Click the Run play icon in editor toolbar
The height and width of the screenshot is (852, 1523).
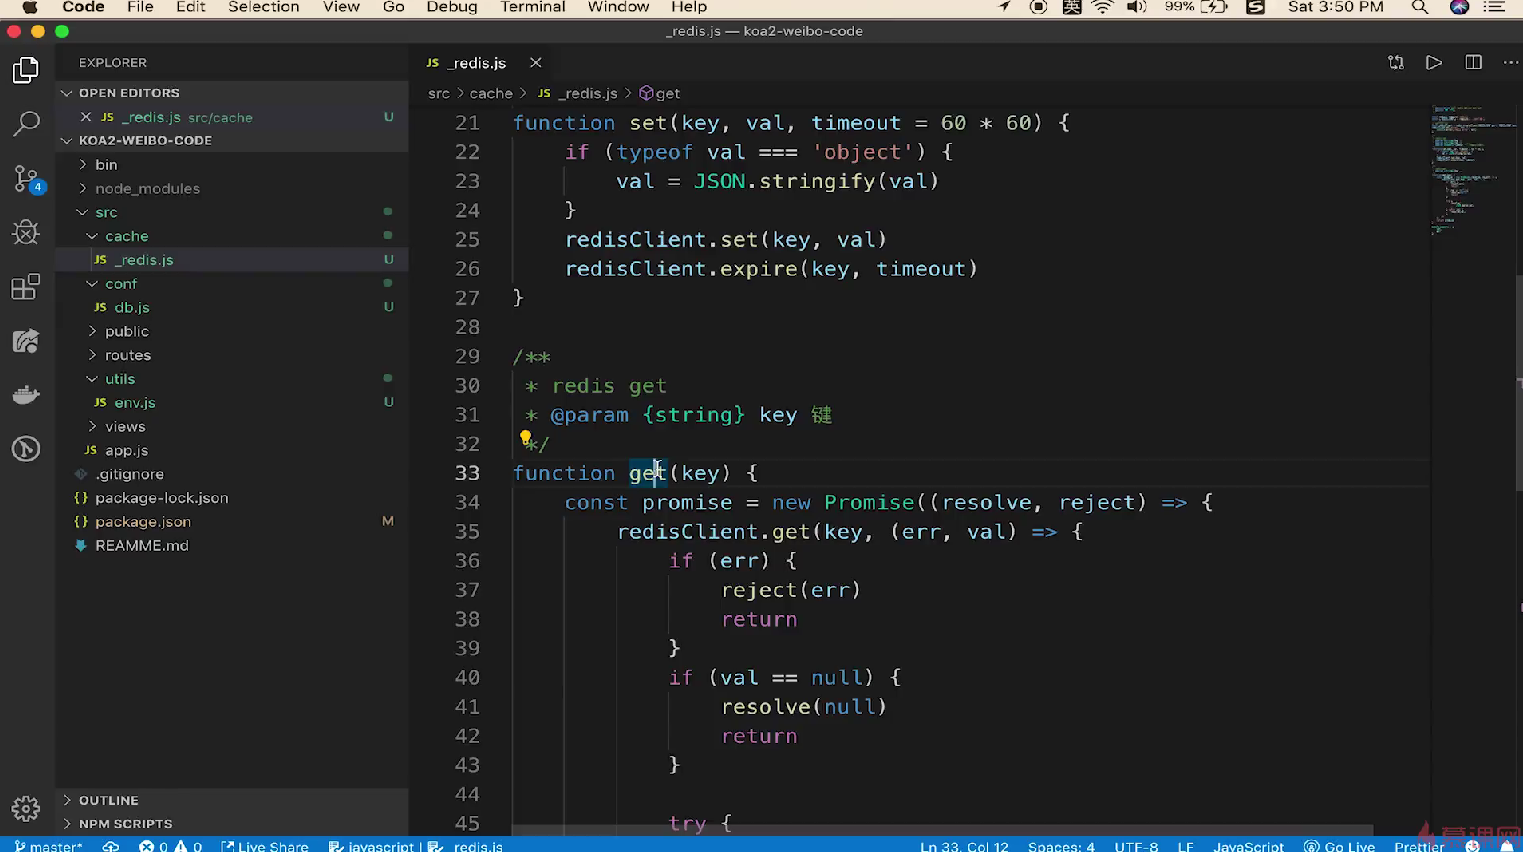(1434, 63)
